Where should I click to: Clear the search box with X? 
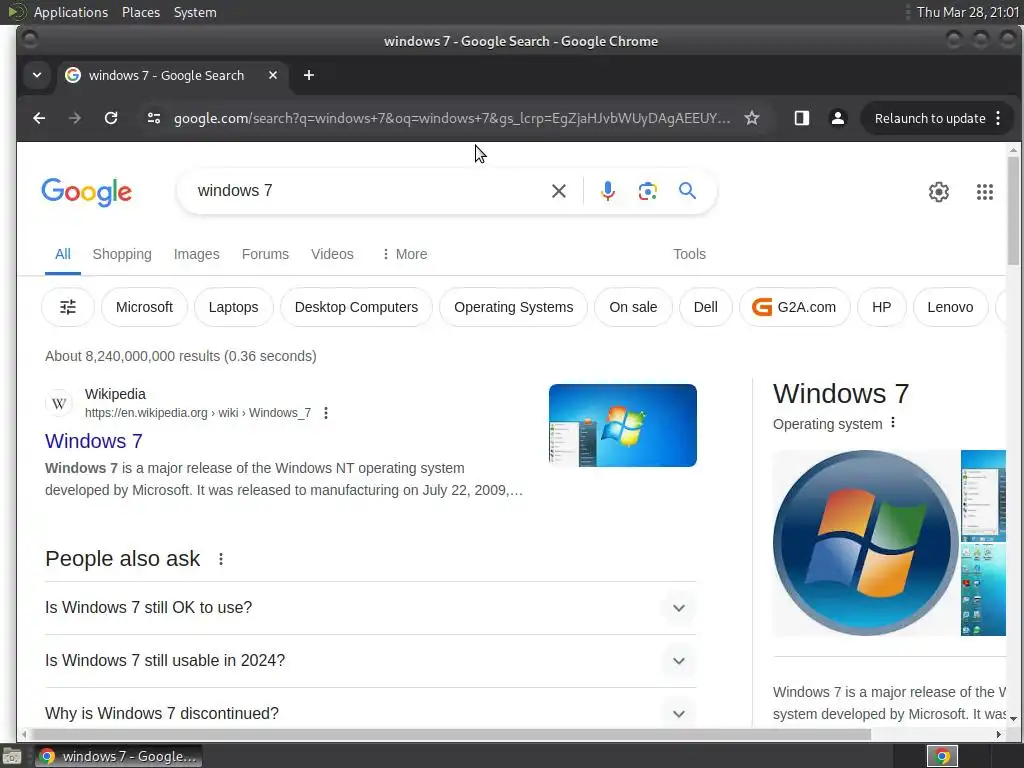(x=558, y=191)
